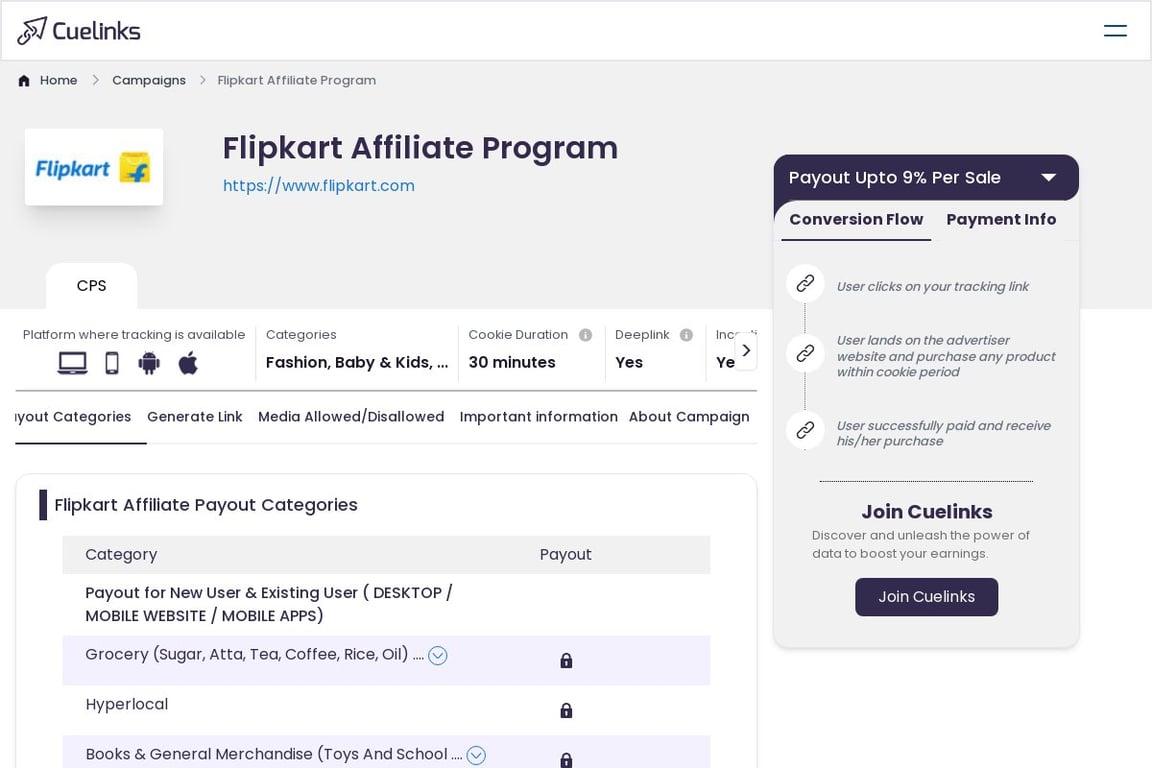Click link icon beside 'User lands on the advertiser'

point(805,354)
